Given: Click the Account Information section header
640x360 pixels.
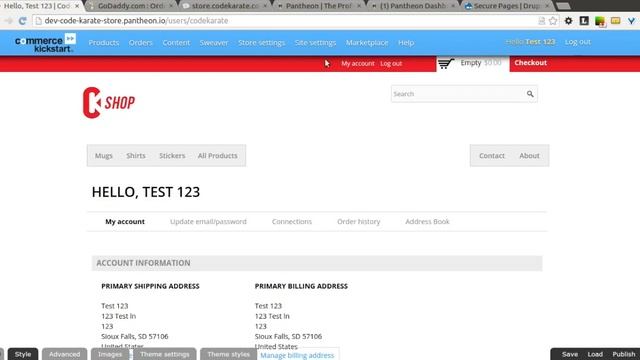Looking at the screenshot, I should coord(317,263).
